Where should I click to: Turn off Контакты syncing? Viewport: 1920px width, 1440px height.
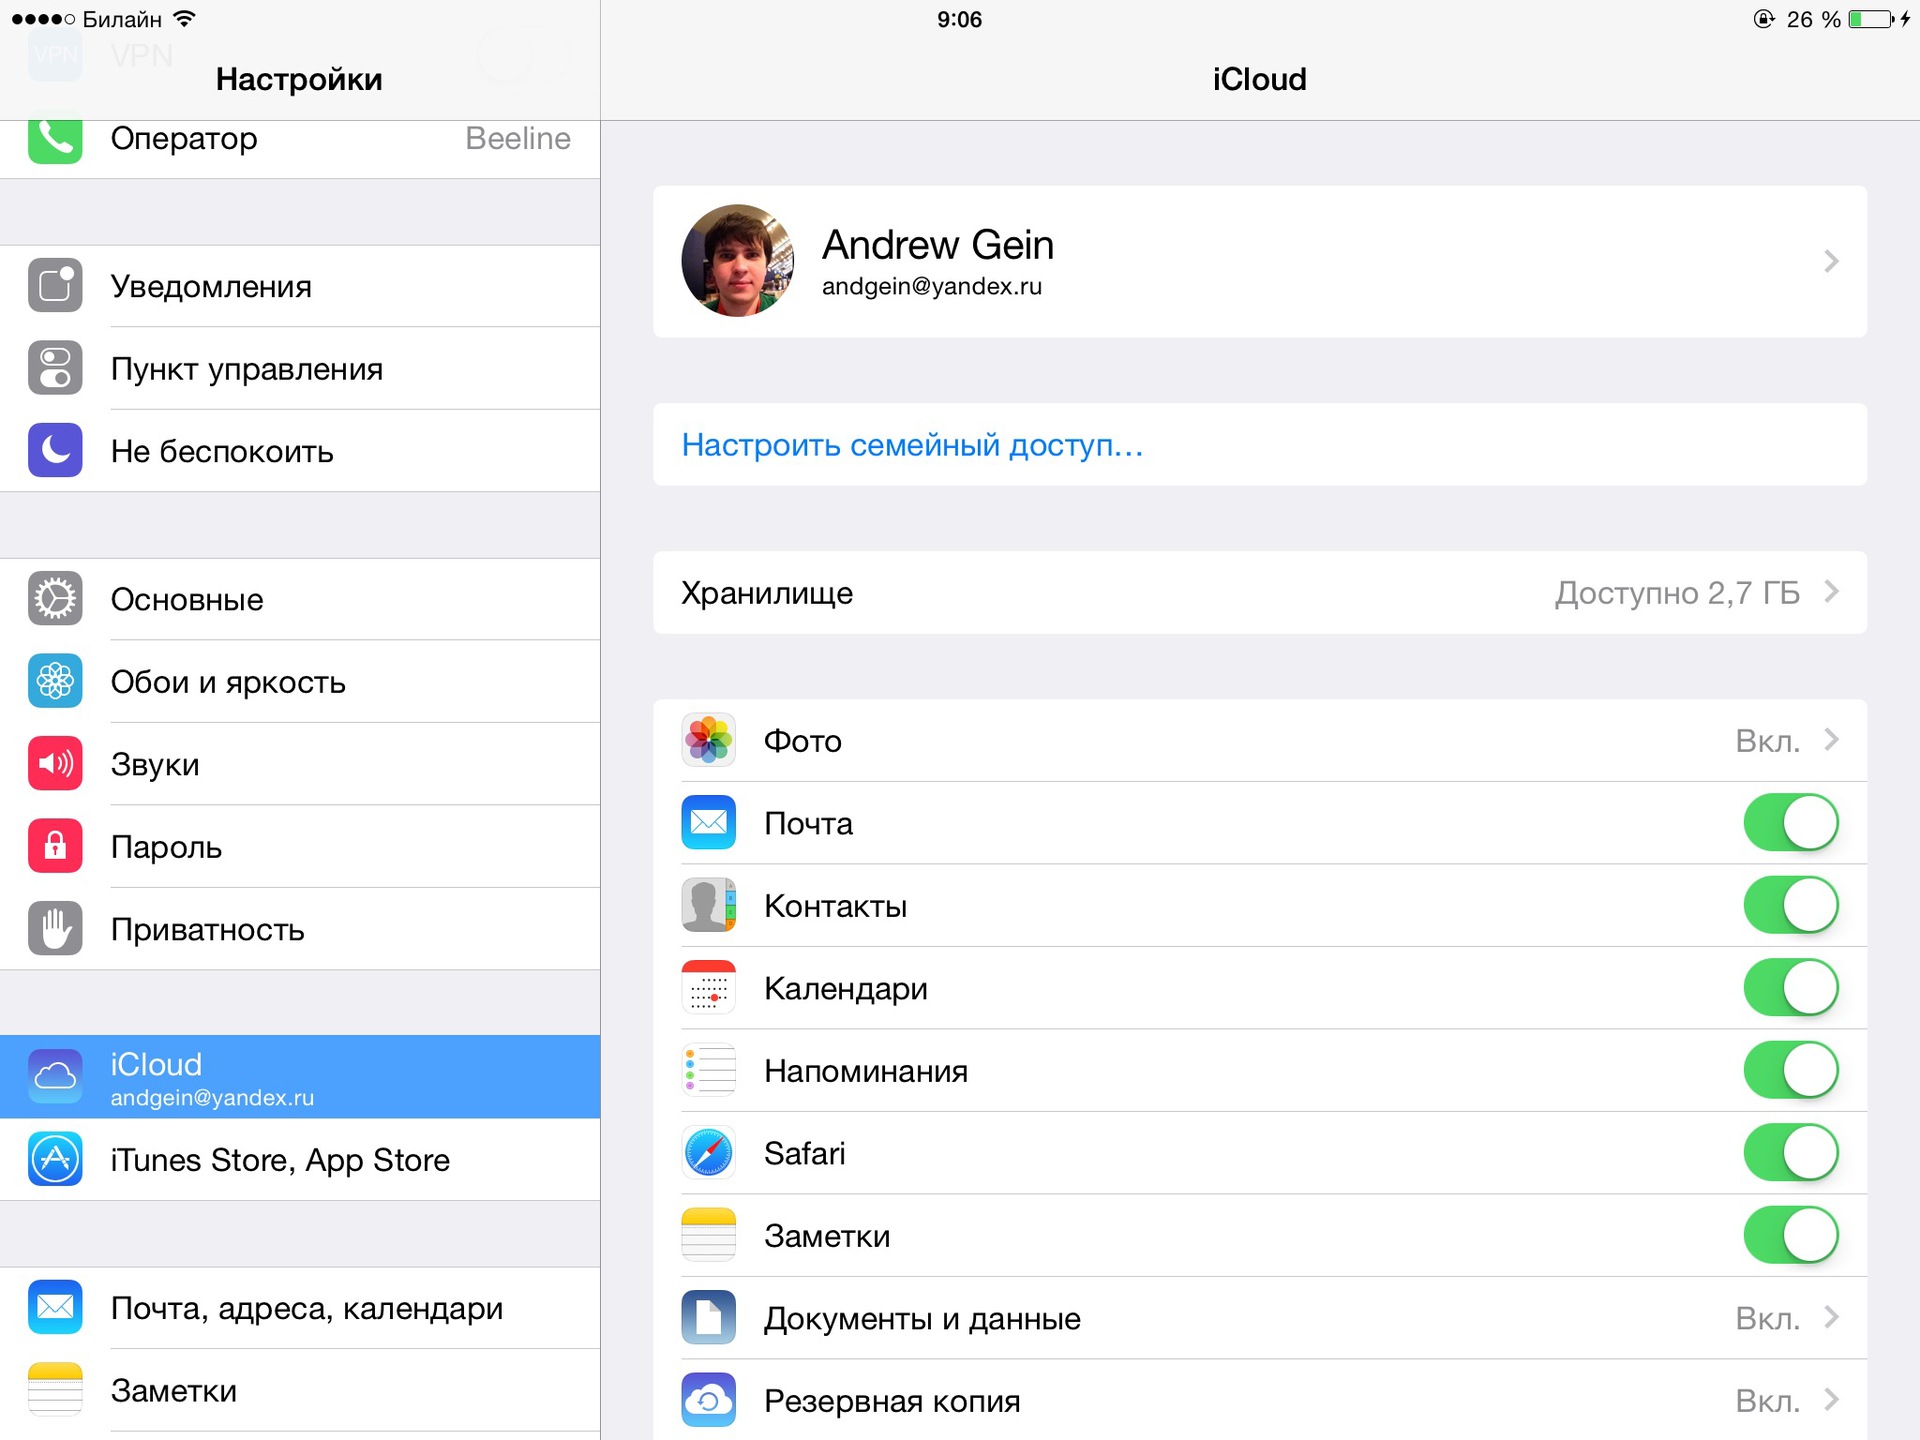pos(1791,904)
